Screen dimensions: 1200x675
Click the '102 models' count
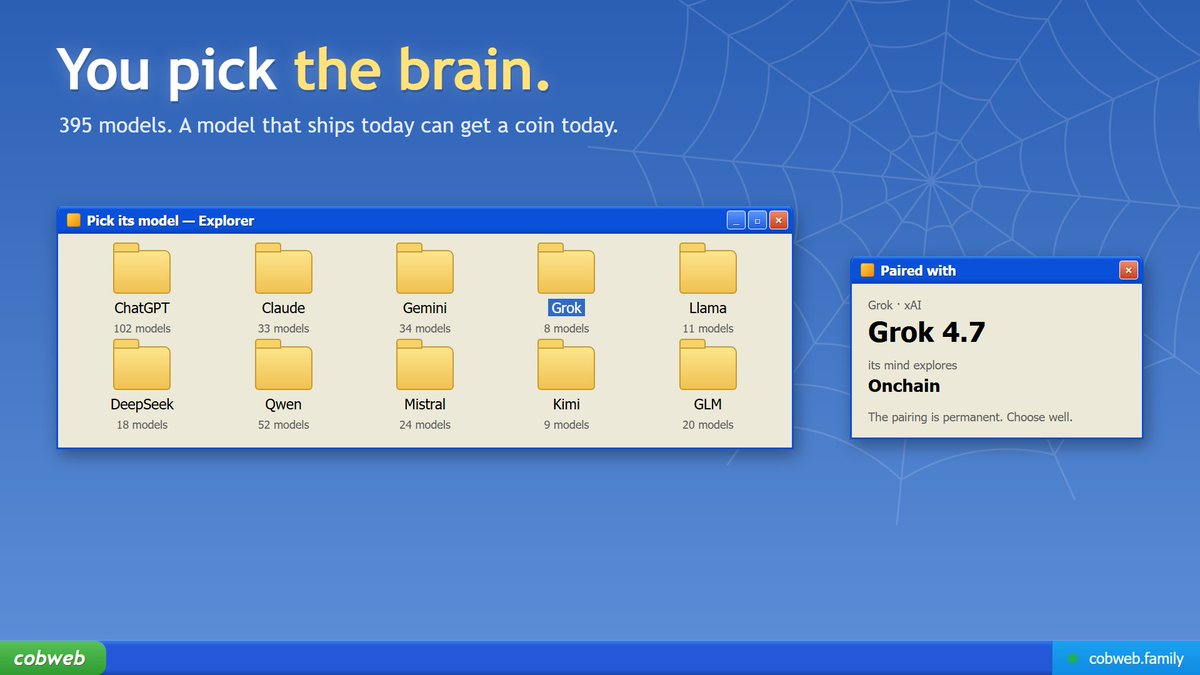[x=142, y=328]
